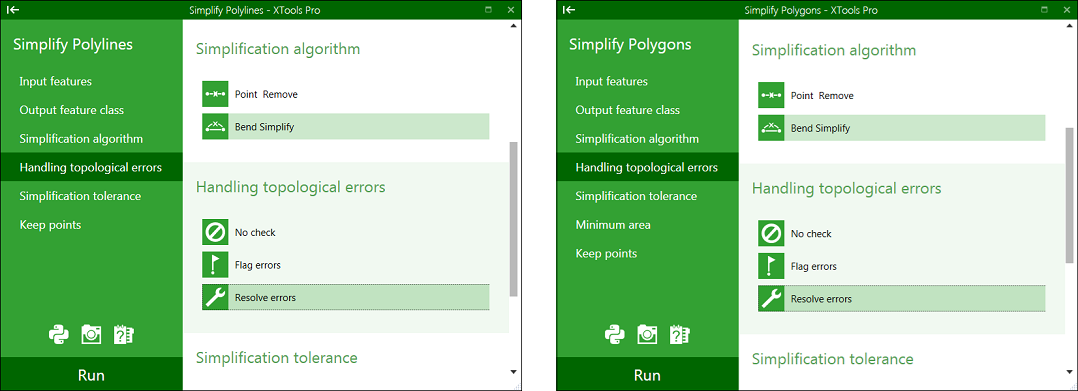Click the Python icon in Simplify Polylines window
1078x391 pixels.
[58, 334]
